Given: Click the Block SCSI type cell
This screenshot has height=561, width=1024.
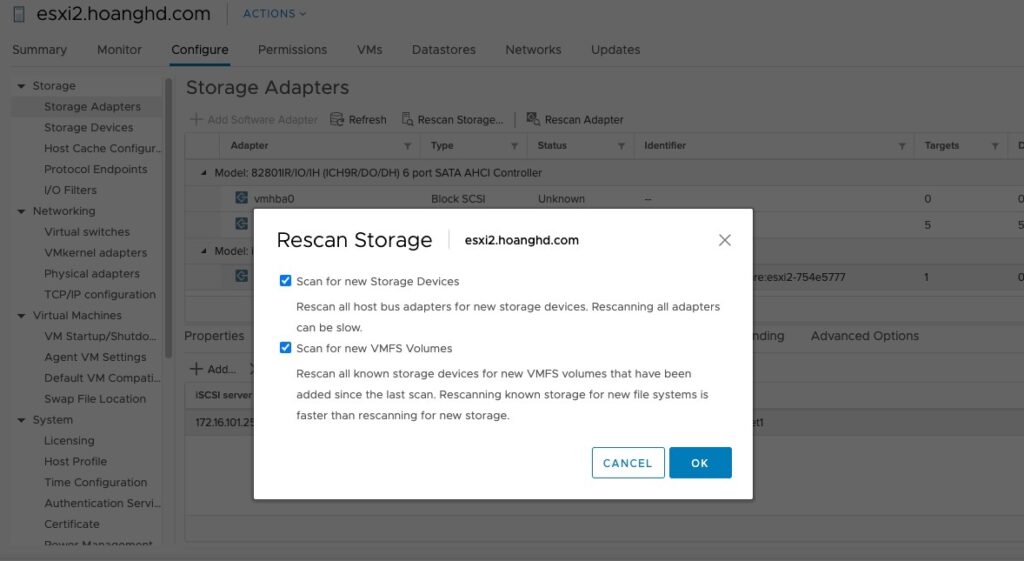Looking at the screenshot, I should (458, 199).
